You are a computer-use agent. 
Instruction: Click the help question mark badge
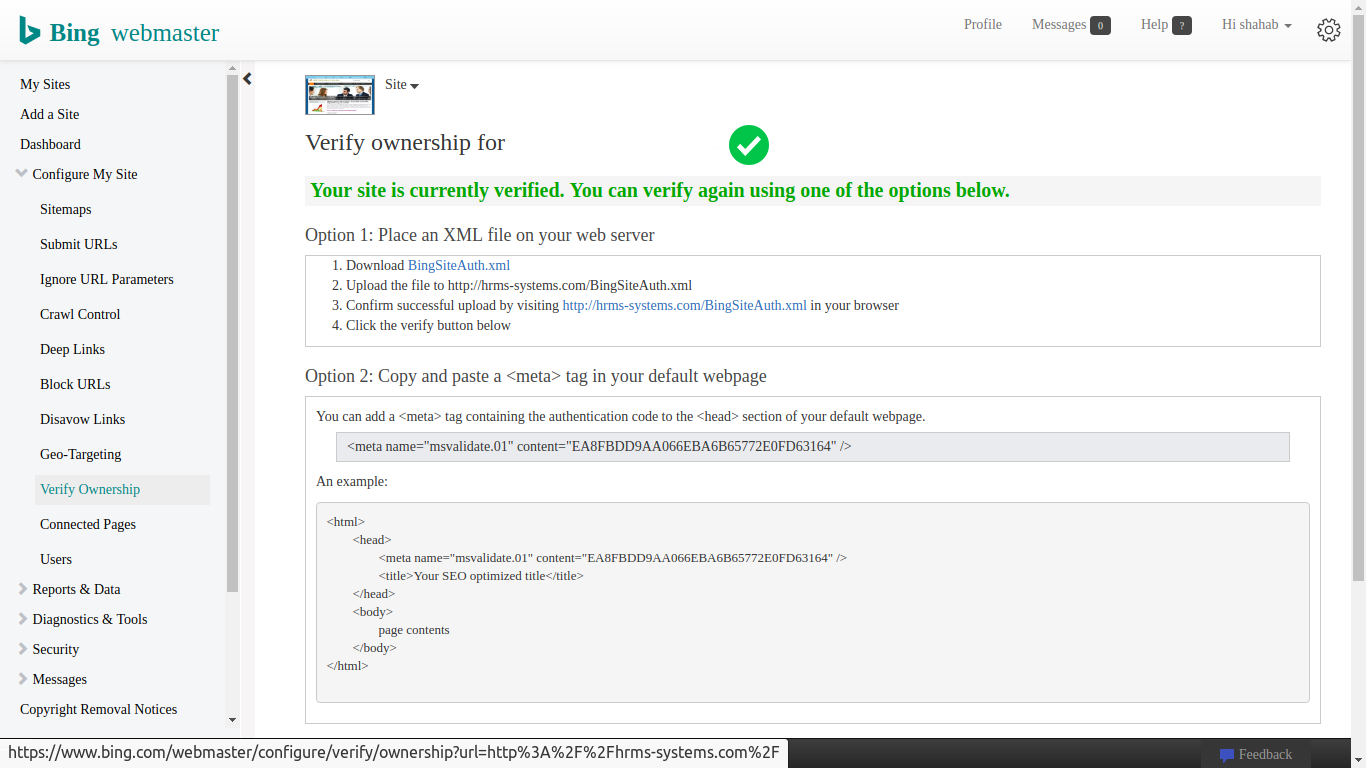1182,26
